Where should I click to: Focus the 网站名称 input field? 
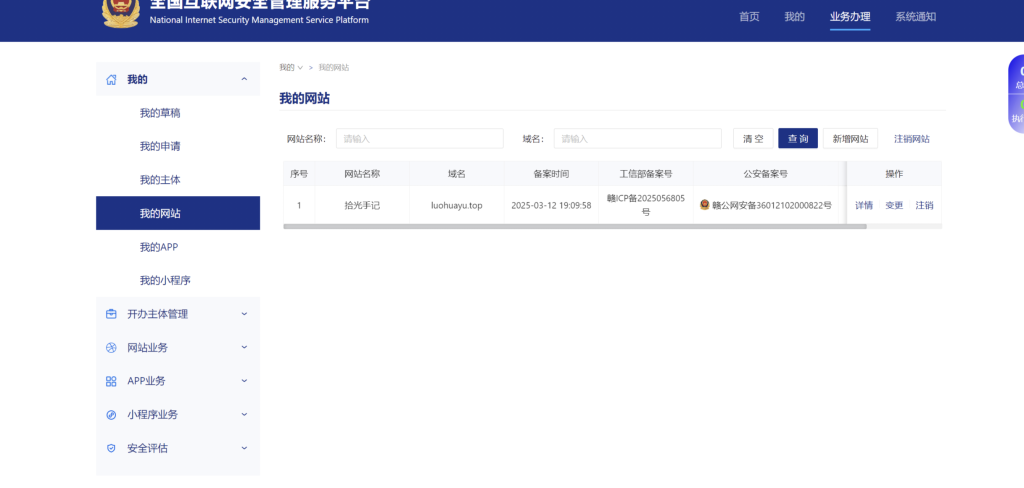coord(419,139)
